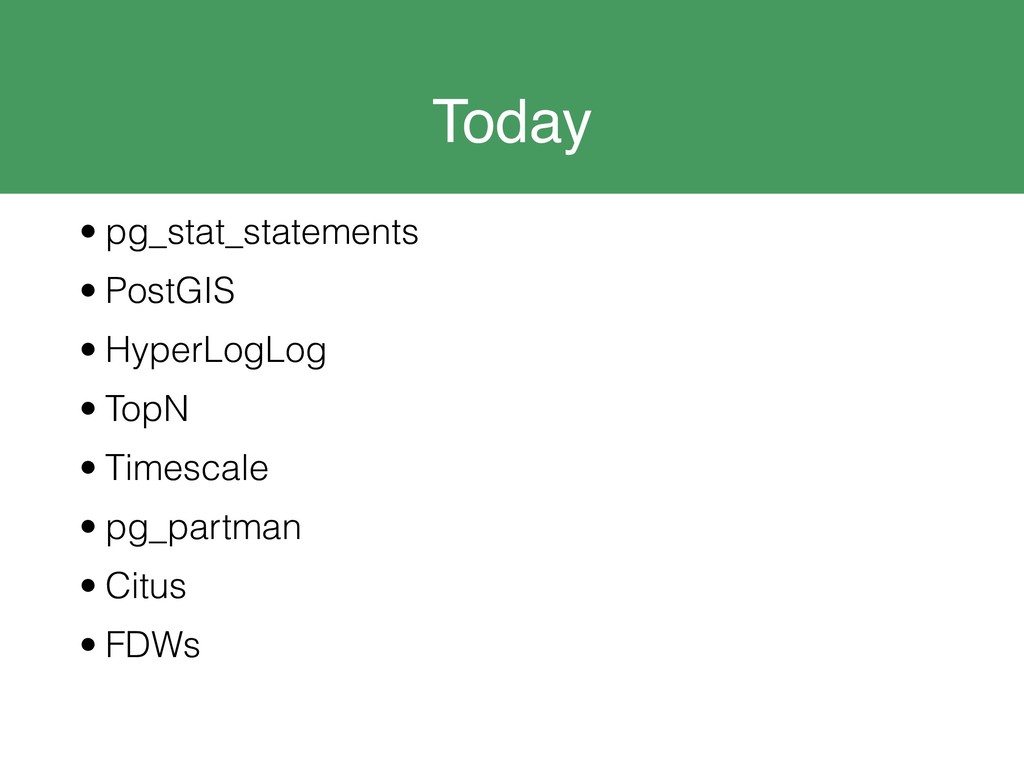Viewport: 1024px width, 768px height.
Task: Select the pg_stat_statements bullet text
Action: (262, 234)
